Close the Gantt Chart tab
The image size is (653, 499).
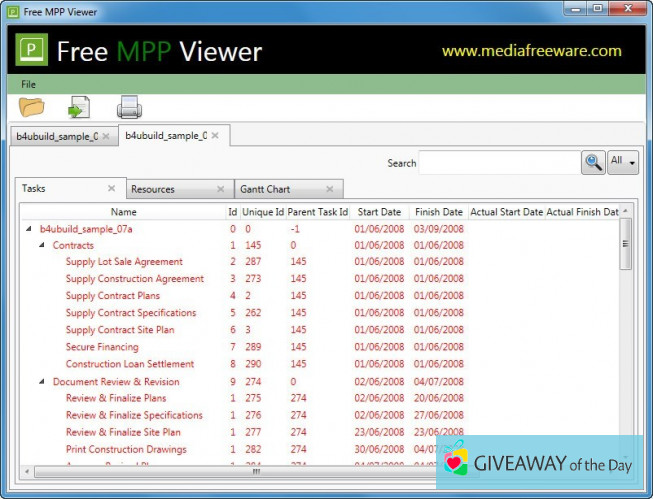329,189
